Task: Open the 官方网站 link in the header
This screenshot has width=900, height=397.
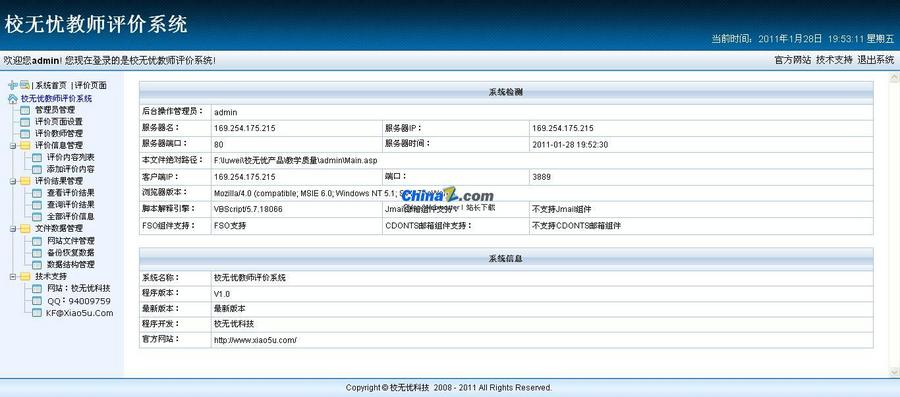Action: (x=793, y=60)
